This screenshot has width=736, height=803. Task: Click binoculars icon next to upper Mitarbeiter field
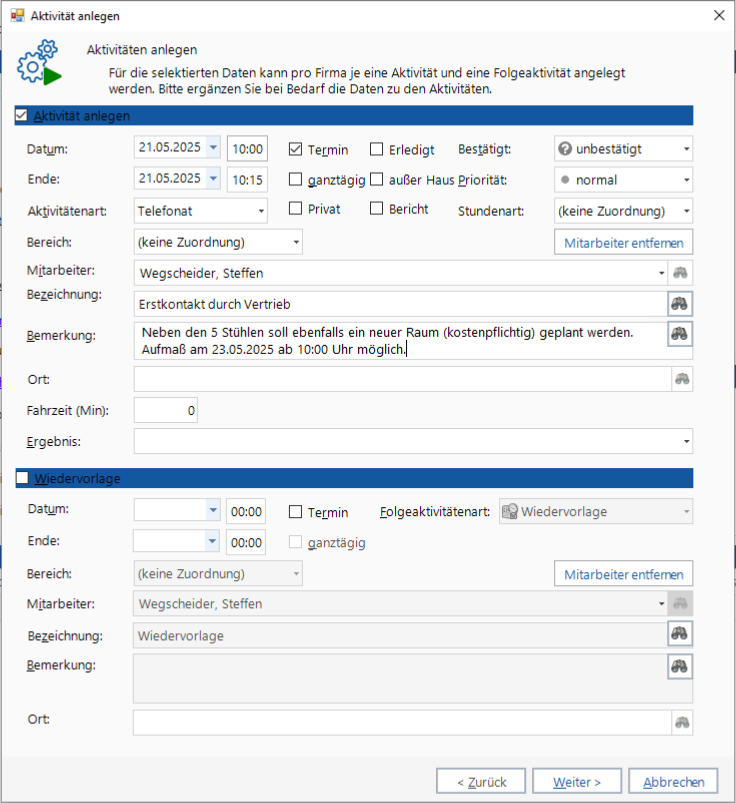(x=680, y=273)
